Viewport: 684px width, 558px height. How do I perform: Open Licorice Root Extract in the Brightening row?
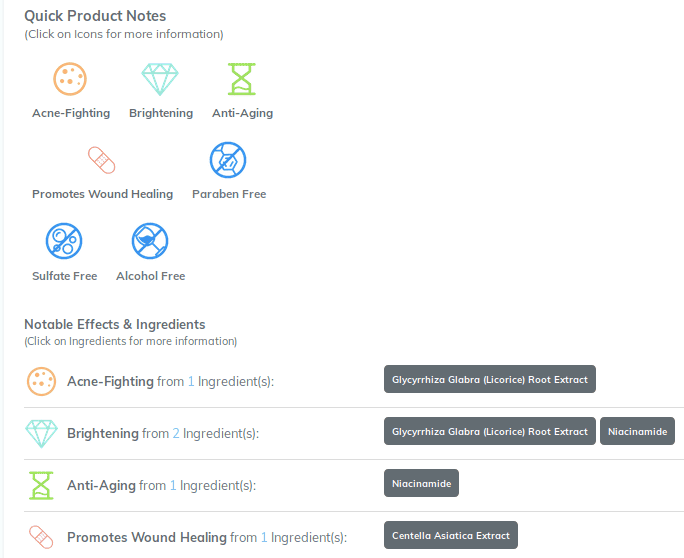[490, 431]
